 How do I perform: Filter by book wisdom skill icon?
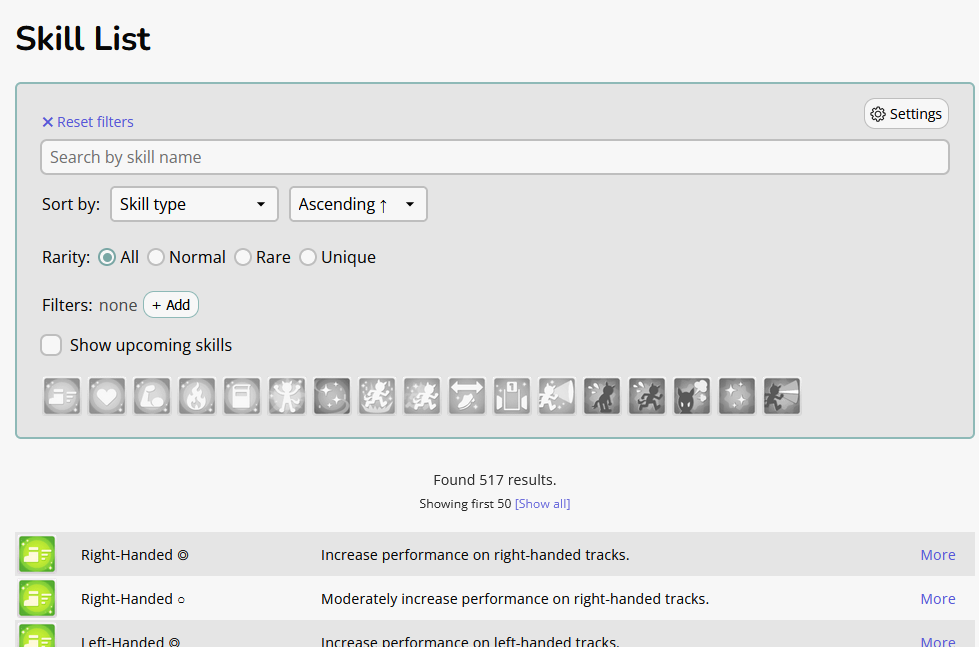click(242, 396)
